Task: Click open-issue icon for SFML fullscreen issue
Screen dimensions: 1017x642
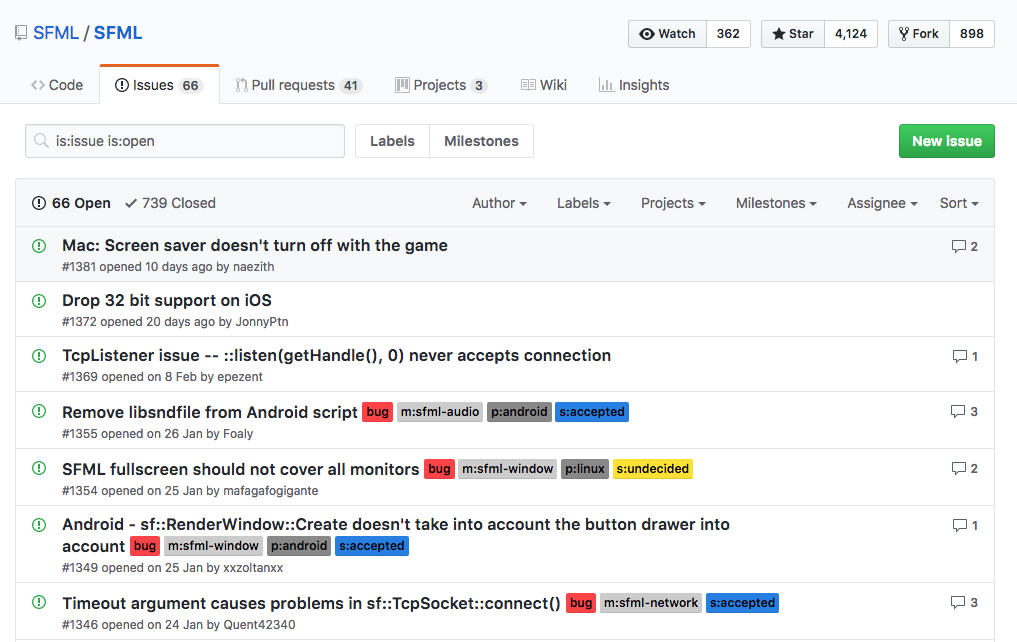Action: pos(39,468)
